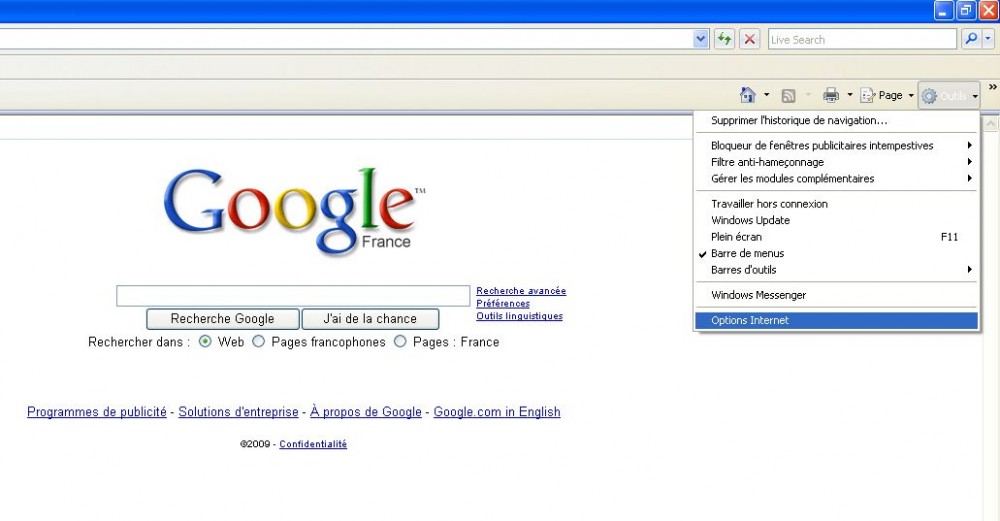Click the Print icon

[x=831, y=96]
